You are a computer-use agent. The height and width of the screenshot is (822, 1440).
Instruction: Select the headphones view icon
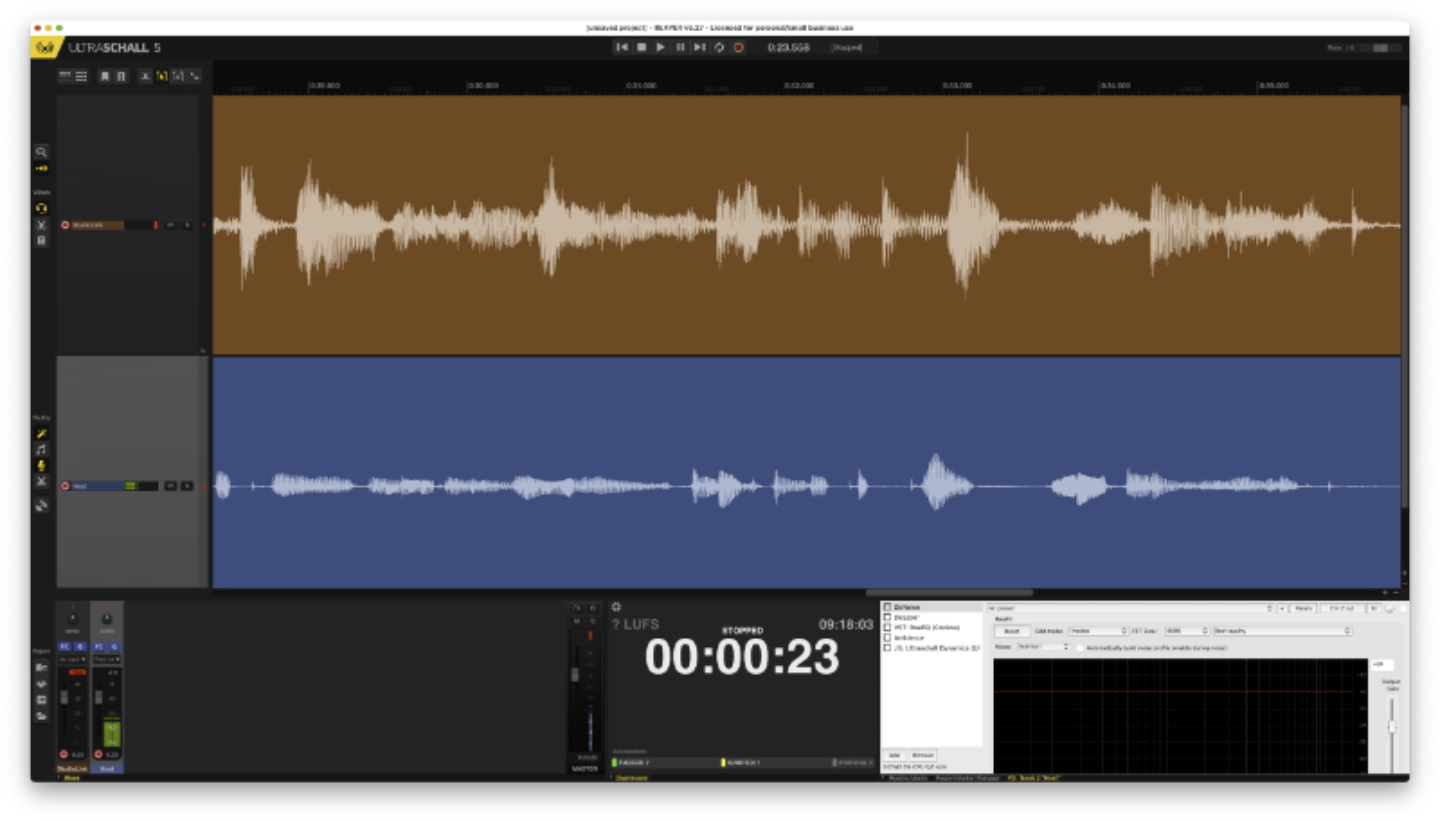(x=41, y=208)
